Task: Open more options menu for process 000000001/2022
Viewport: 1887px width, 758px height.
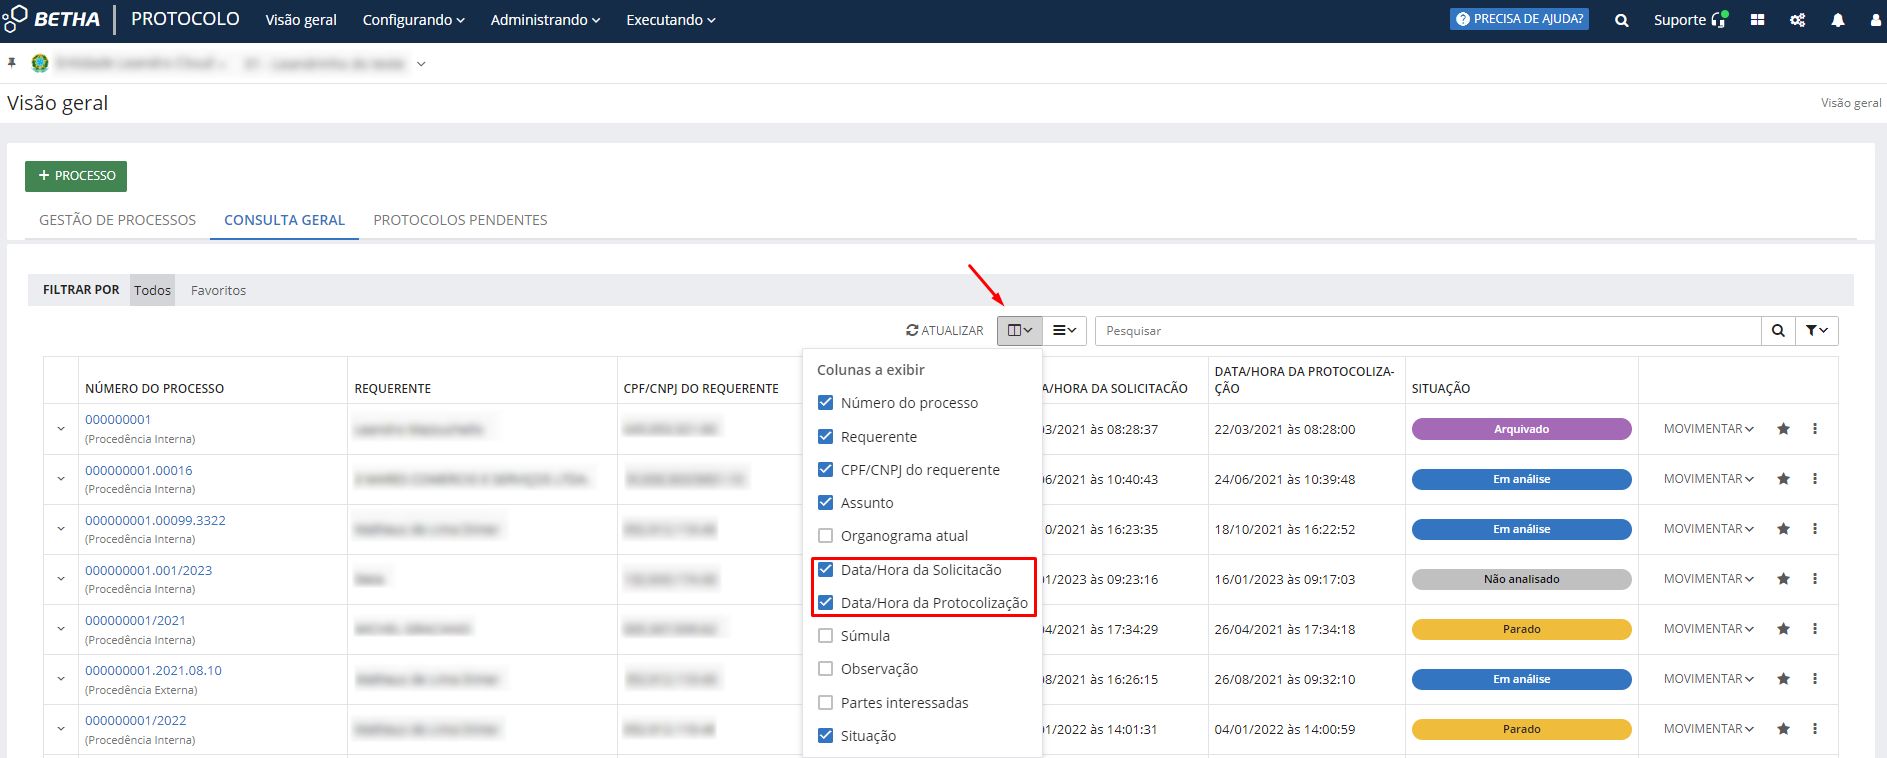Action: point(1815,729)
